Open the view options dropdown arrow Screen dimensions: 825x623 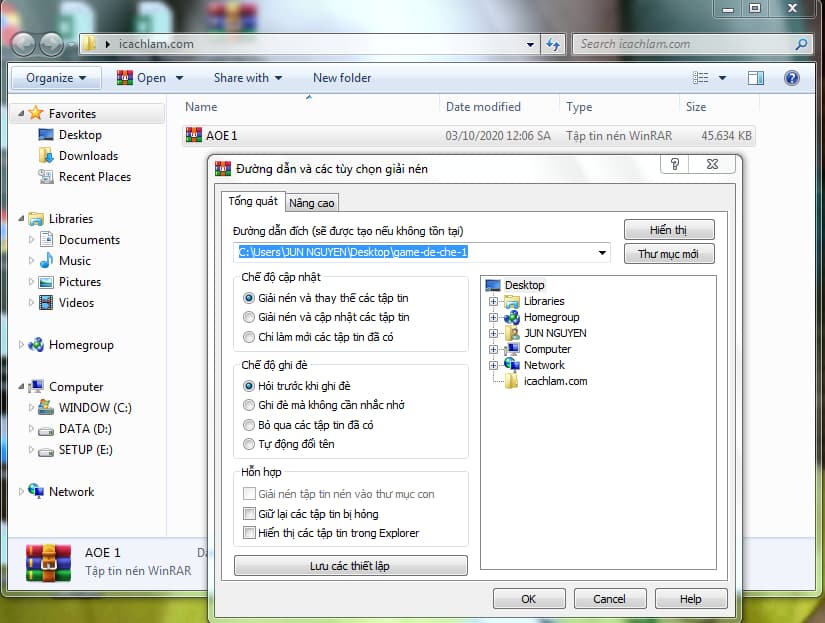722,78
